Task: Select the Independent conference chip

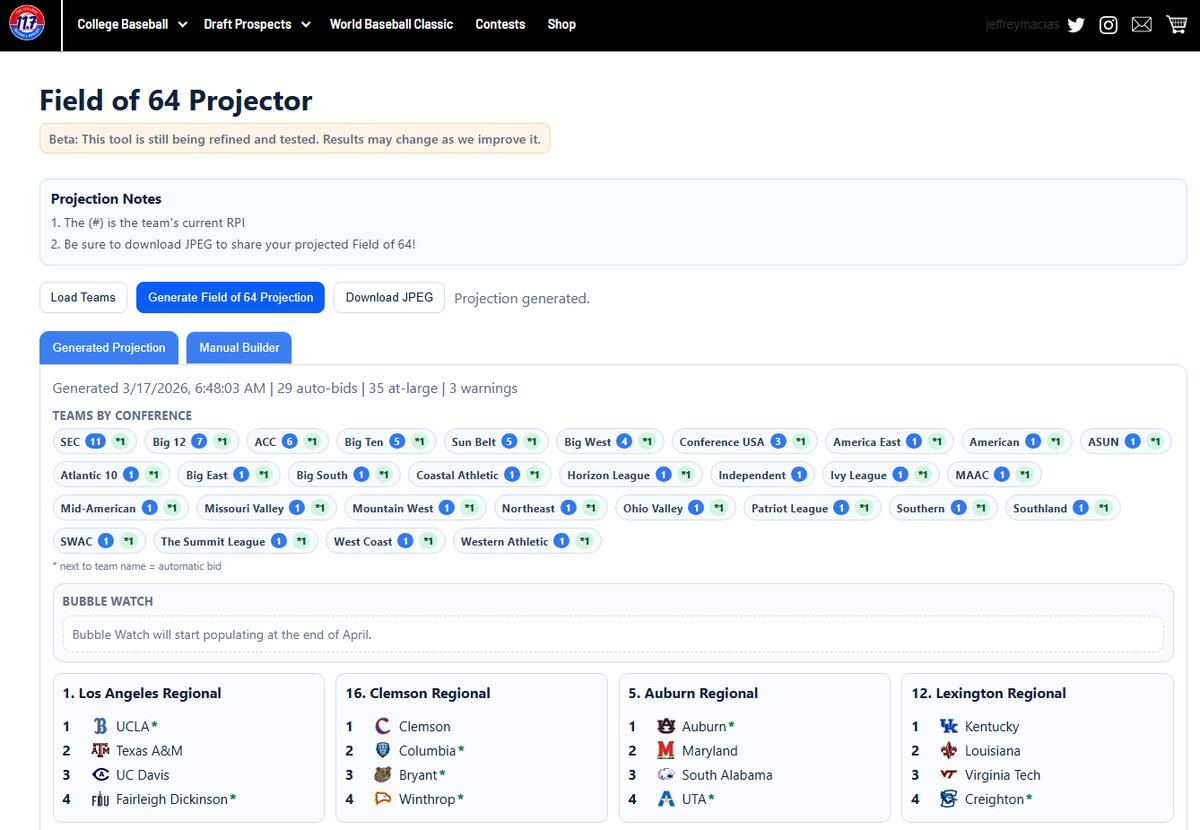Action: click(x=763, y=475)
